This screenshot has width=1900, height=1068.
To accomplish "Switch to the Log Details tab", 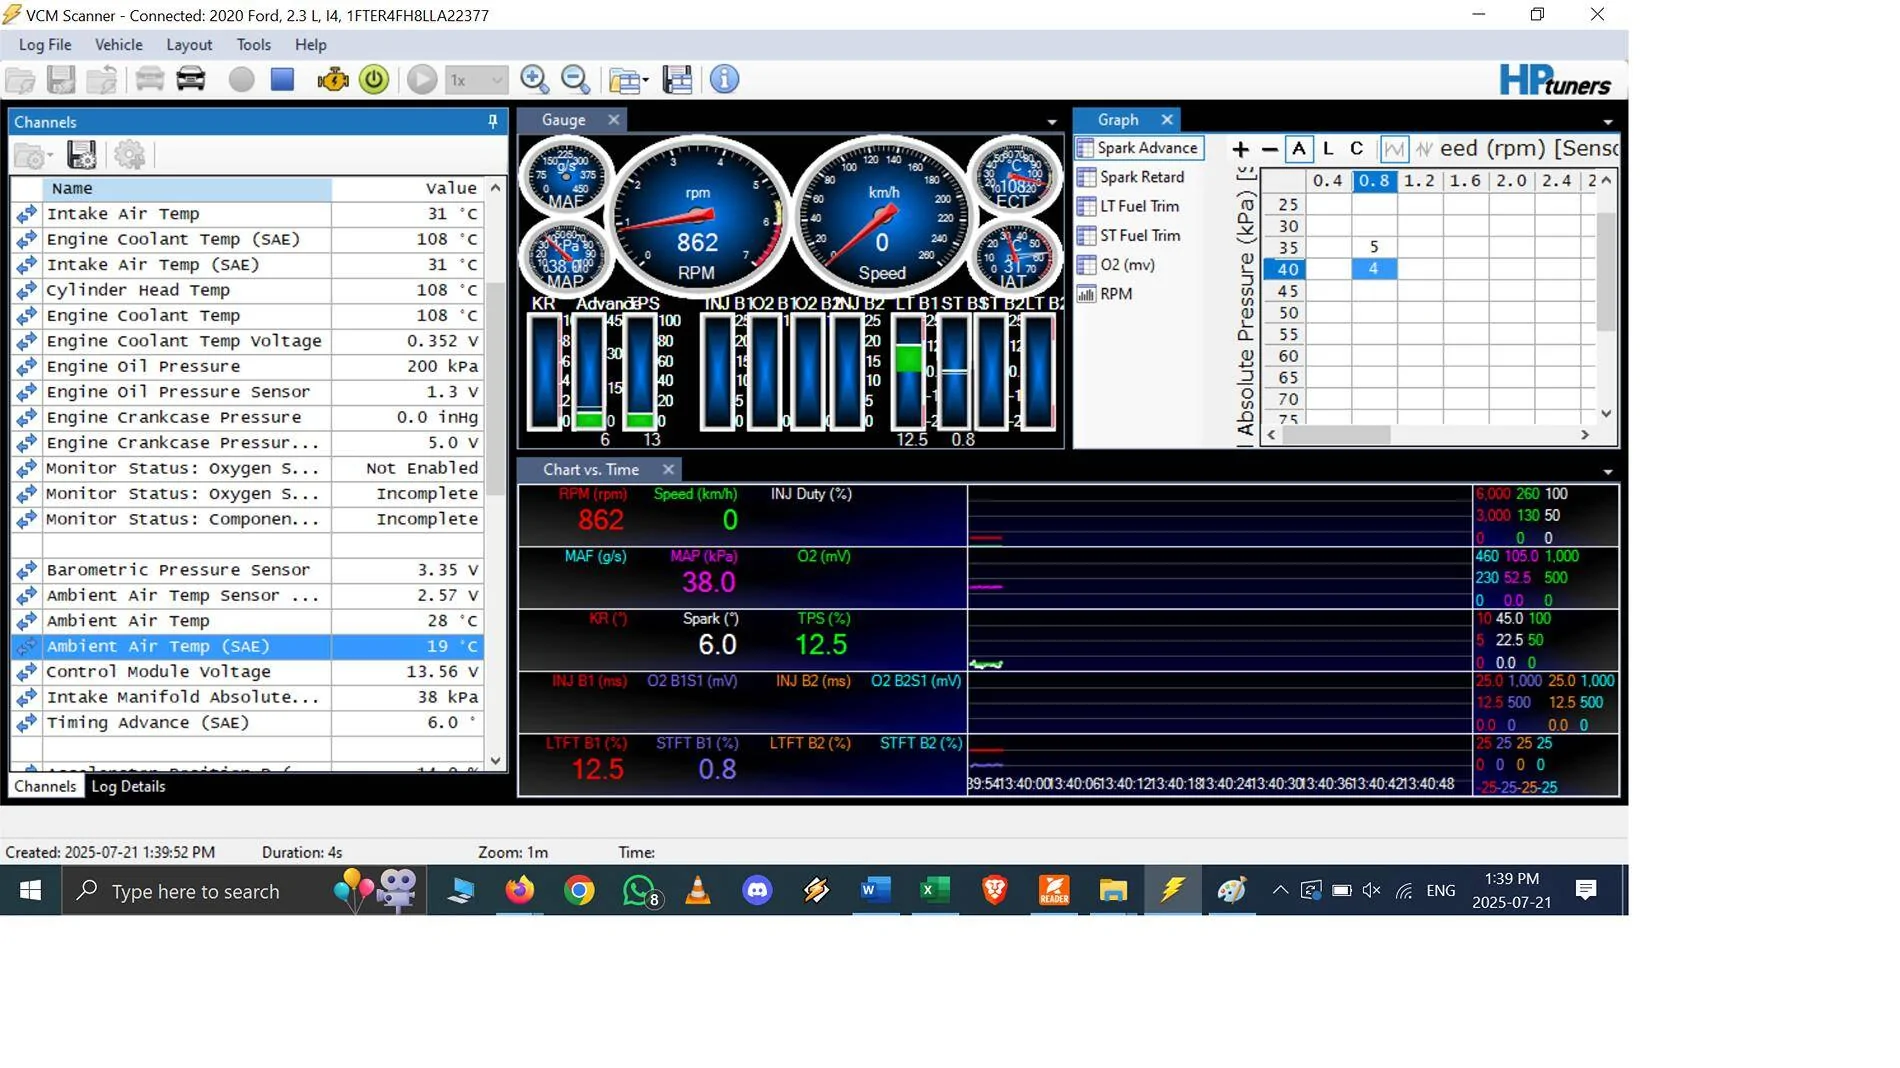I will click(x=128, y=787).
